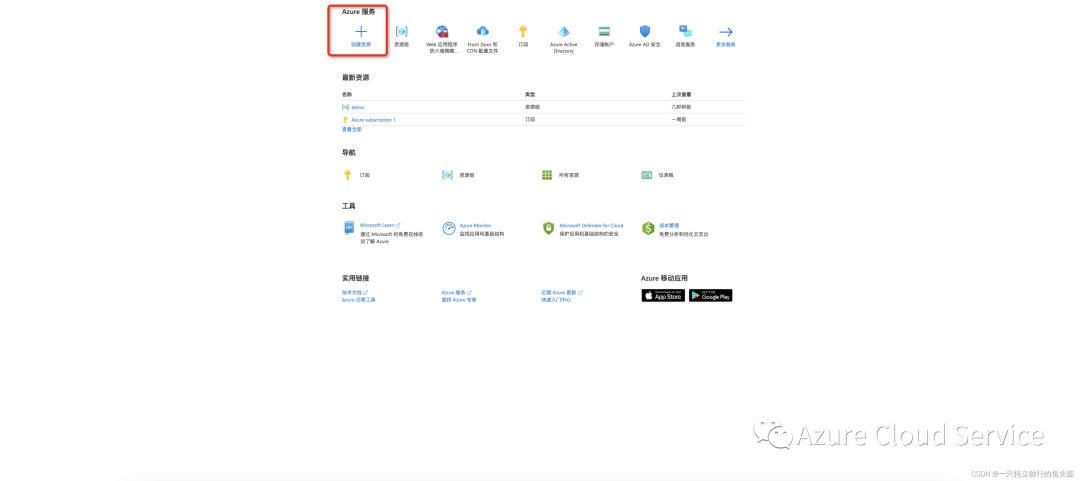Go to 所有资源 (All resources) in 导航
1080x481 pixels.
pos(560,175)
